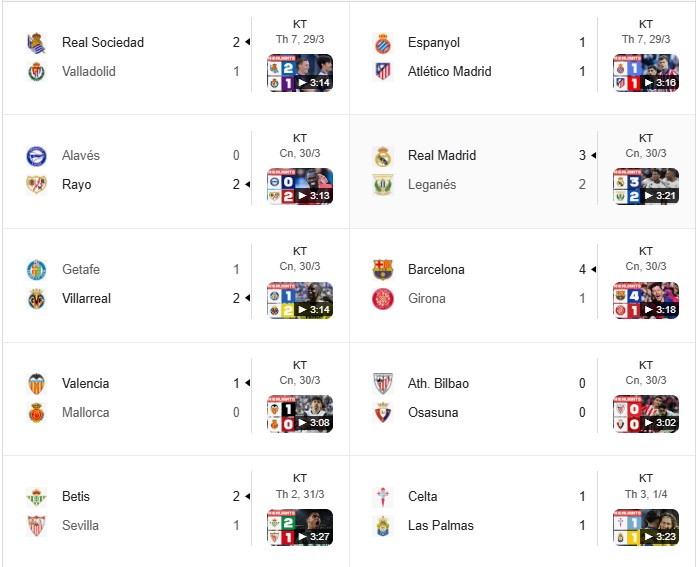The image size is (698, 567).
Task: Open the Espanyol team name link
Action: pyautogui.click(x=434, y=43)
